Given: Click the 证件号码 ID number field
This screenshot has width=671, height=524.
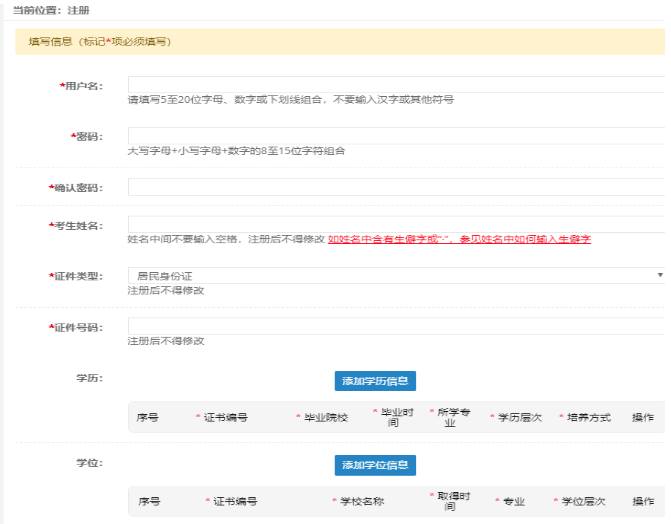Looking at the screenshot, I should coord(396,326).
